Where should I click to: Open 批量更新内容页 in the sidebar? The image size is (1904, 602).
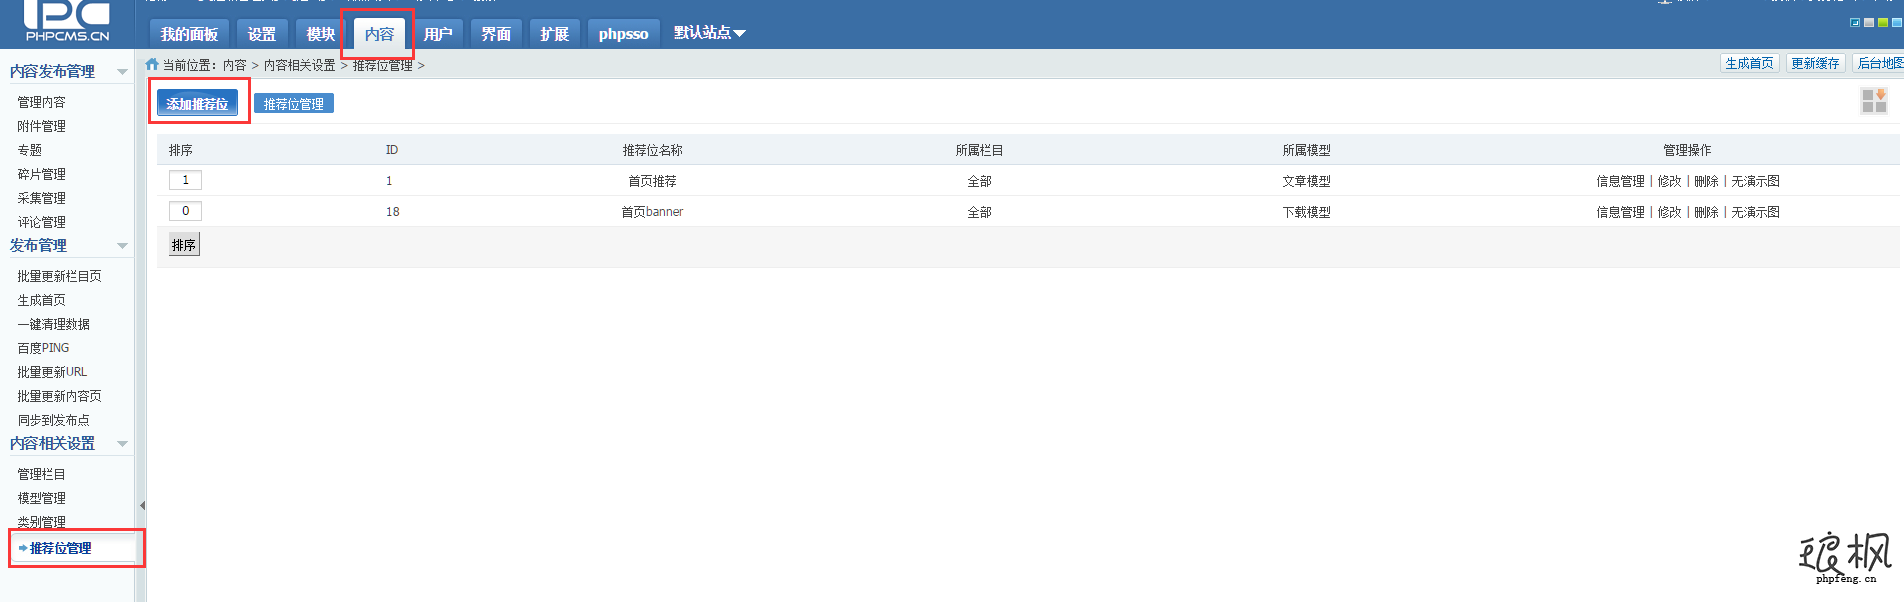click(59, 396)
